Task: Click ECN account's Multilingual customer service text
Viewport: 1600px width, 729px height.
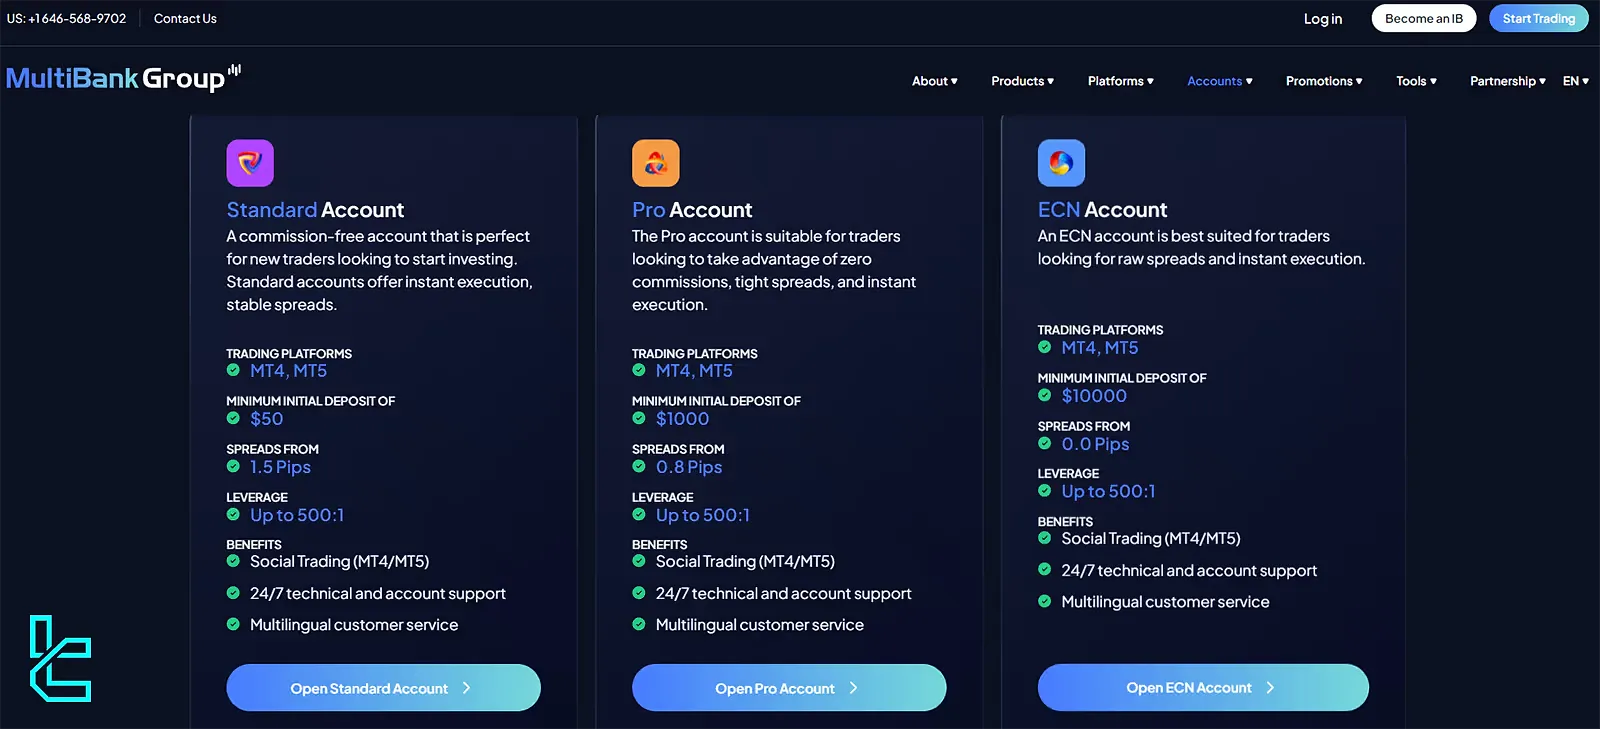Action: 1165,602
